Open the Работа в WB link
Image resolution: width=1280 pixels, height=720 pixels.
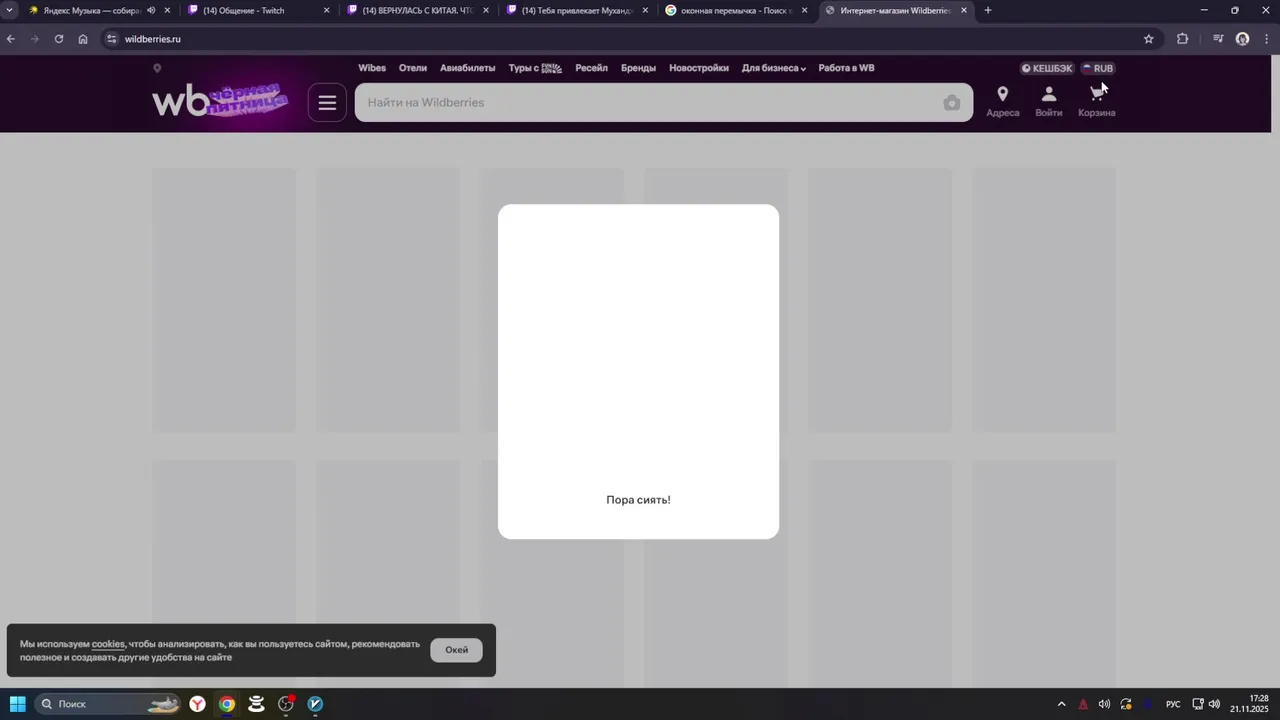[x=846, y=68]
